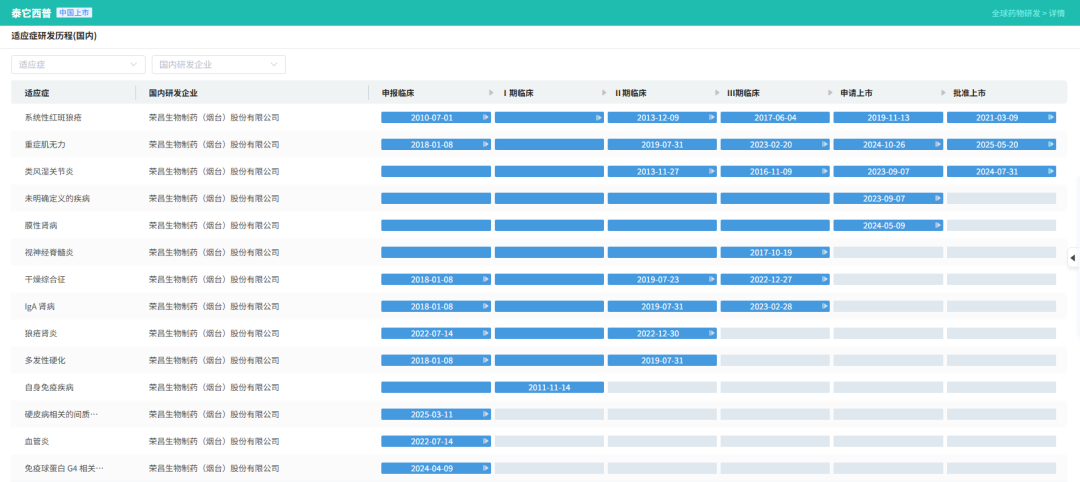Click the arrow icon on the 2011-11-14 bar
1080x482 pixels.
pos(599,387)
